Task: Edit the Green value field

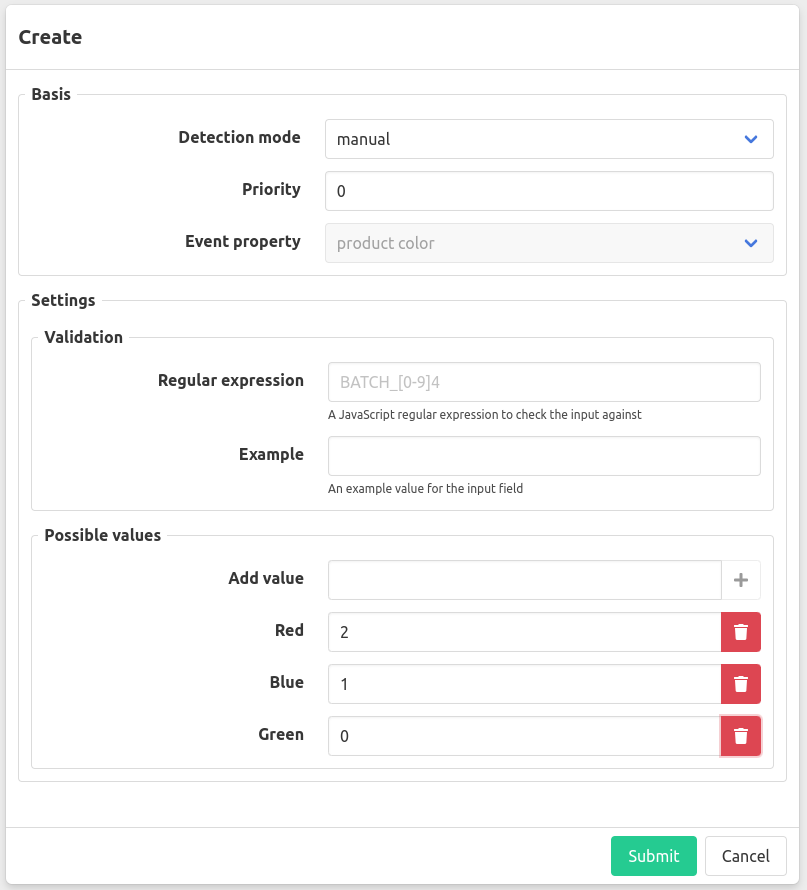Action: coord(525,736)
